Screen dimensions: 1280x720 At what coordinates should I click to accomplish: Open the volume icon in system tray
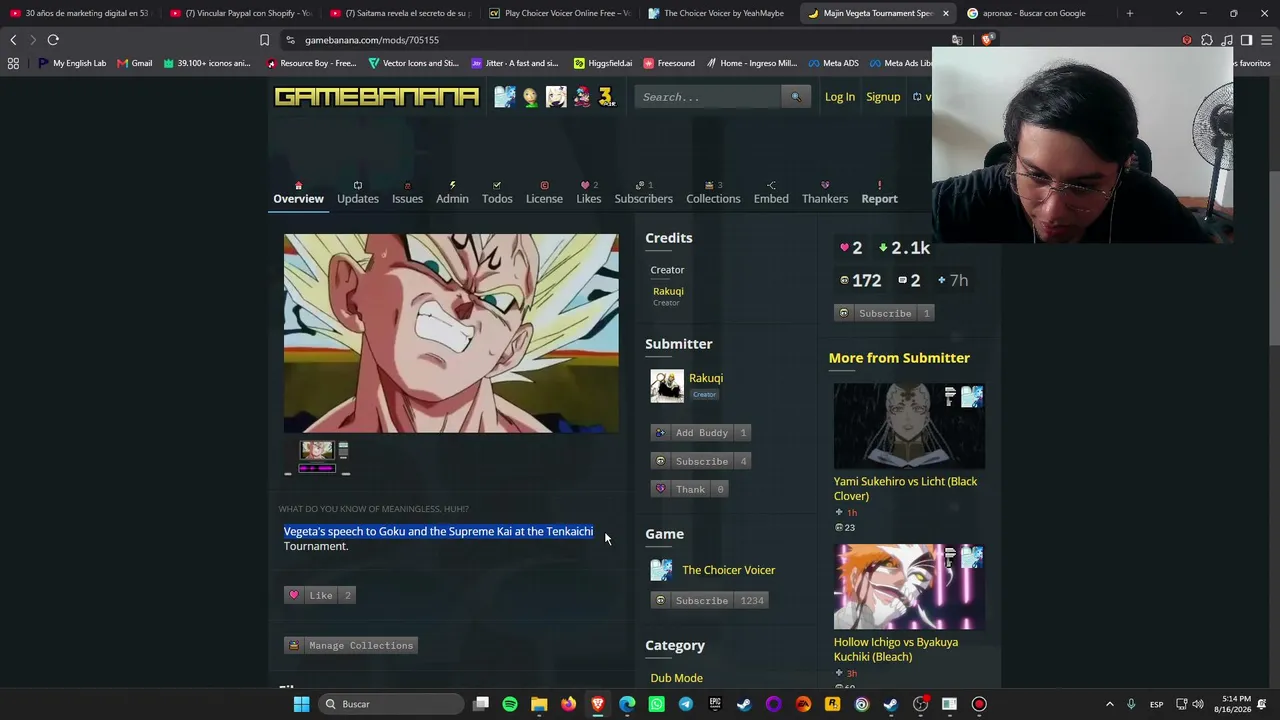pyautogui.click(x=1198, y=704)
